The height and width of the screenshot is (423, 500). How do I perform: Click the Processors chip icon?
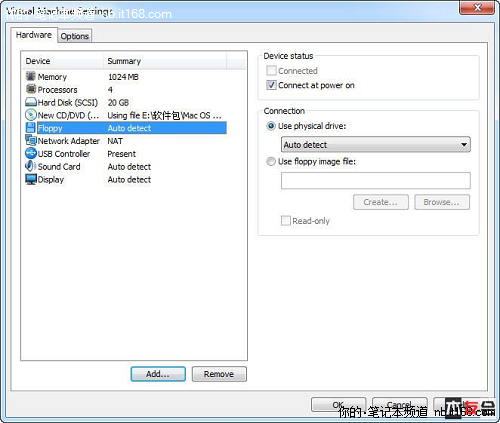click(x=31, y=89)
